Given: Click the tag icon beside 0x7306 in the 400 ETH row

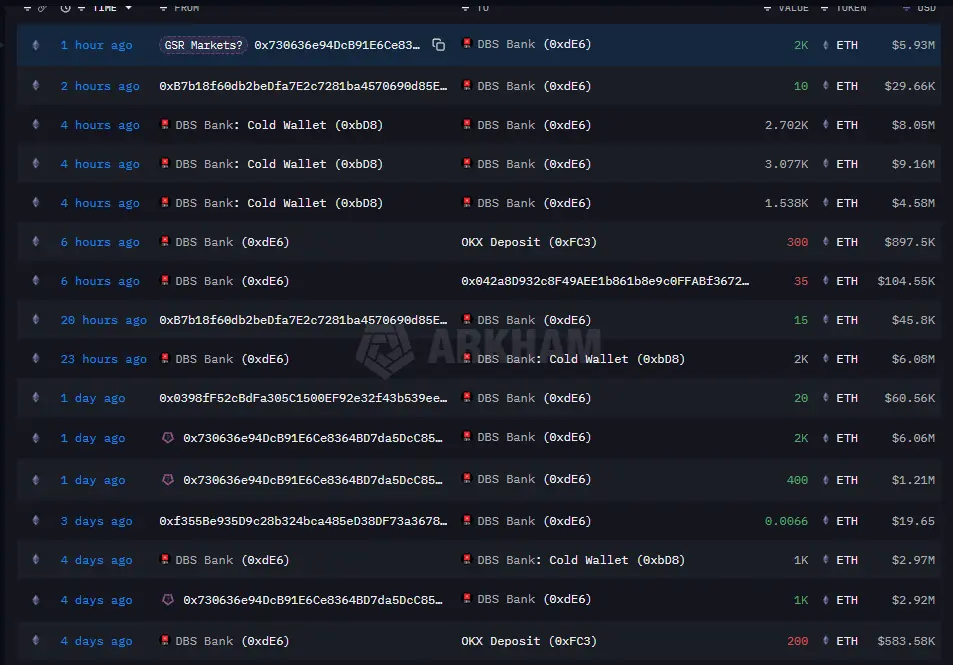Looking at the screenshot, I should (x=168, y=480).
